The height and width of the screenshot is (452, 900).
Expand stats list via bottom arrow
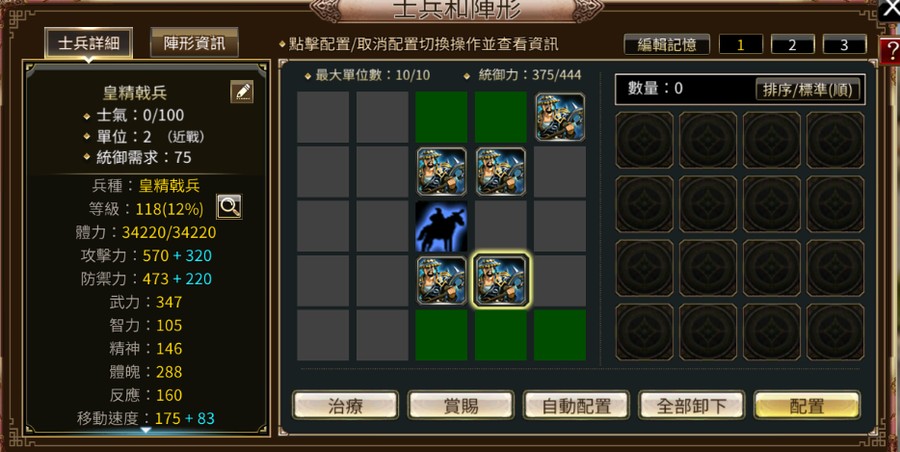click(146, 430)
